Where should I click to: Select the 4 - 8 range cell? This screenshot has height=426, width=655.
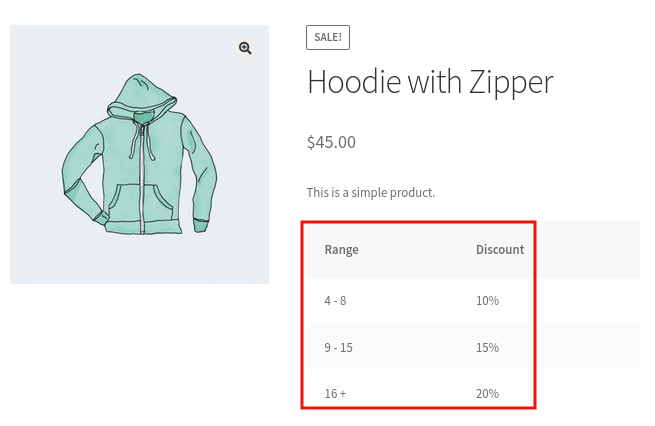click(335, 300)
